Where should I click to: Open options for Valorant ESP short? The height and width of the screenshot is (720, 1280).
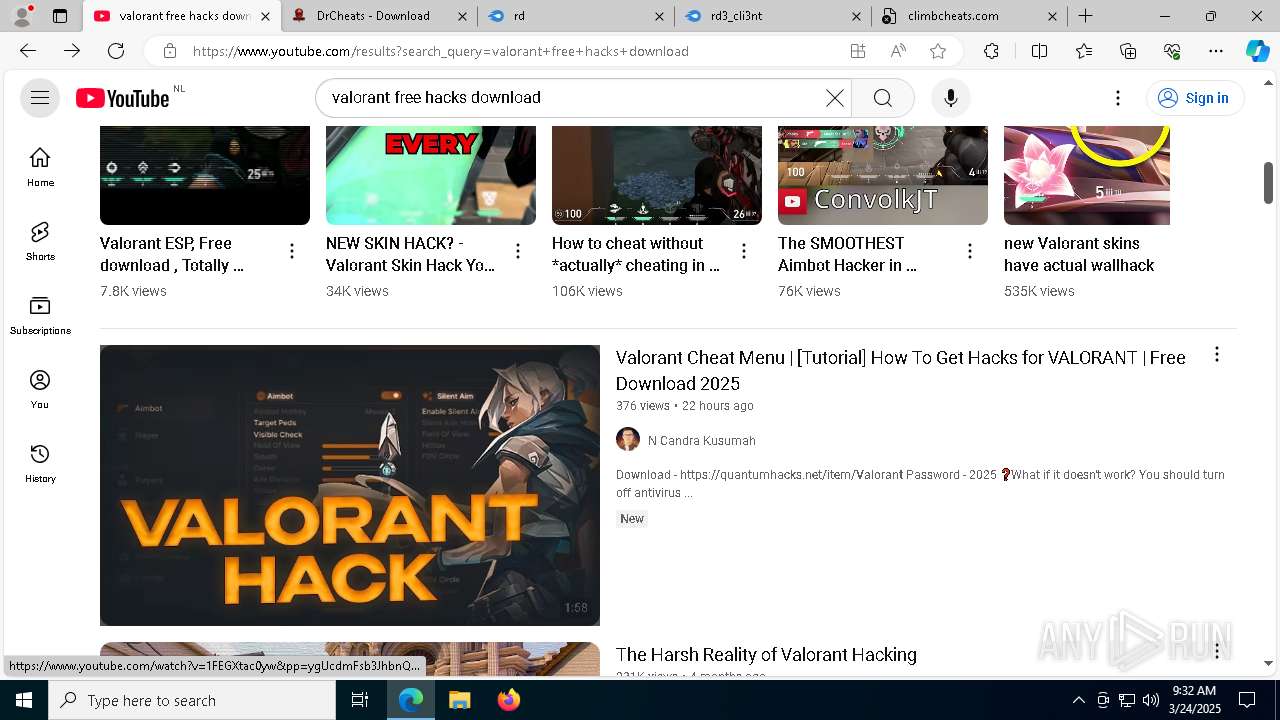(292, 251)
